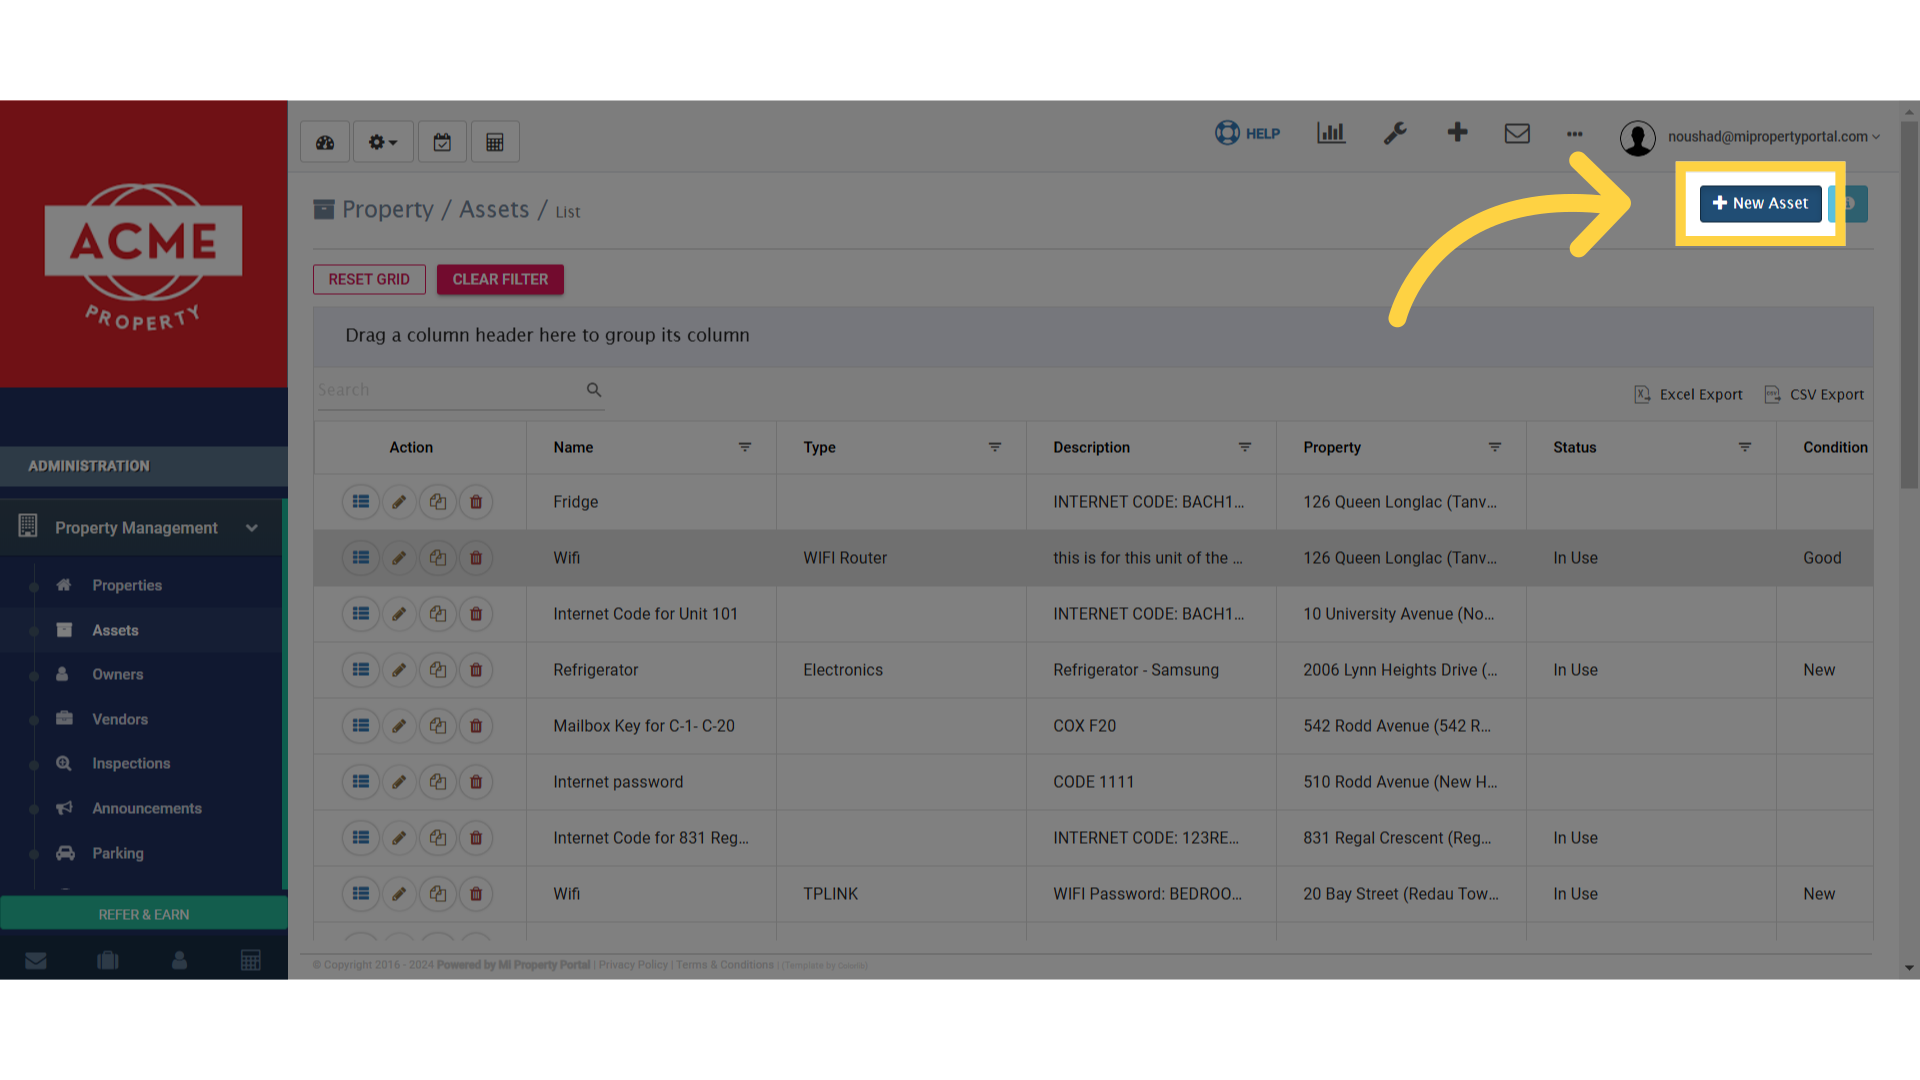Open the three-dots overflow menu

coord(1575,135)
